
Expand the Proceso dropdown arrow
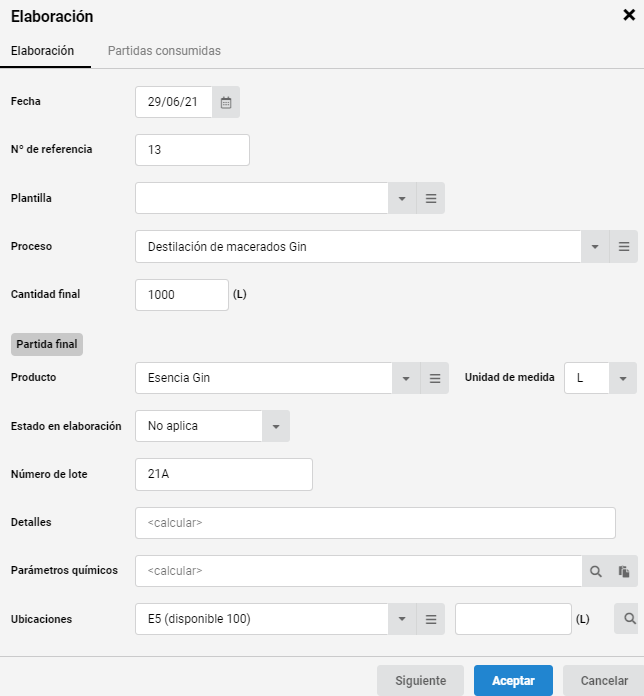595,246
